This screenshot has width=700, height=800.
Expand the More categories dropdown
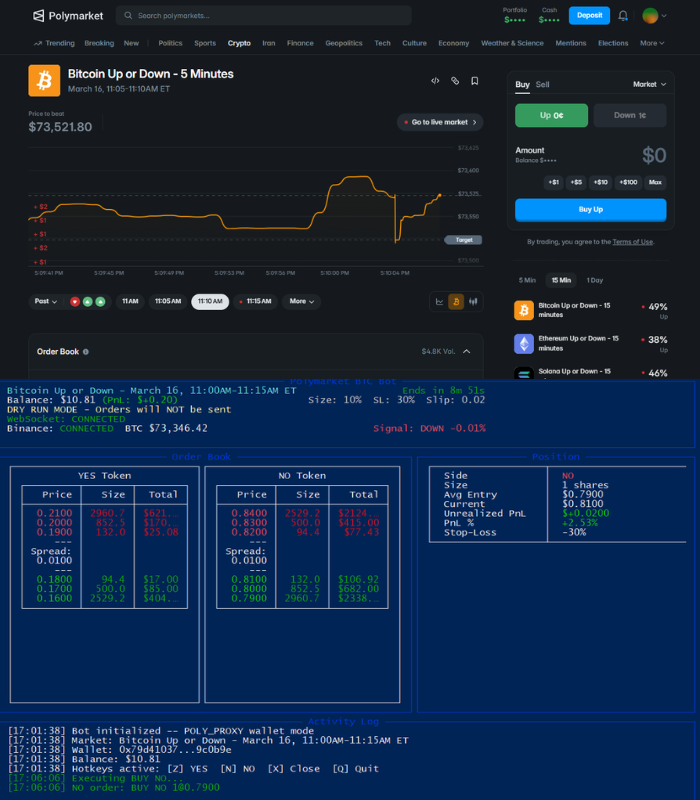click(x=652, y=43)
